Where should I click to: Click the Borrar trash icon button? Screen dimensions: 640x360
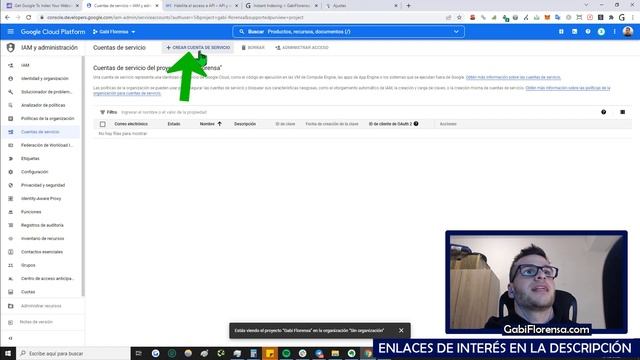(253, 48)
